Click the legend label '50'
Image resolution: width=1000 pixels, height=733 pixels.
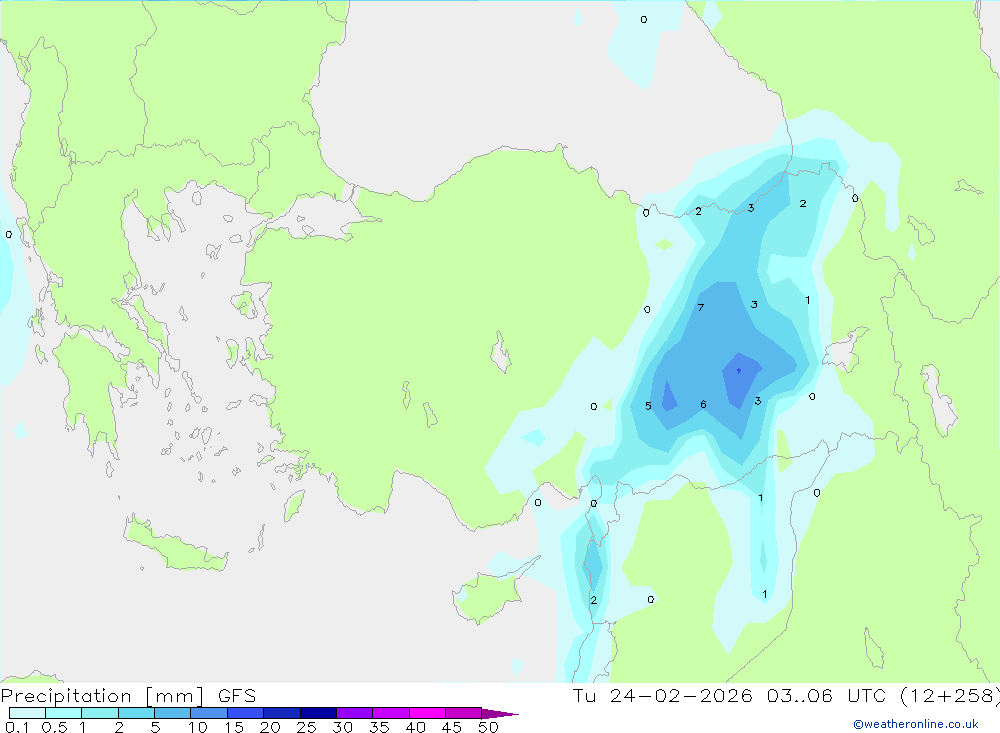pyautogui.click(x=489, y=727)
